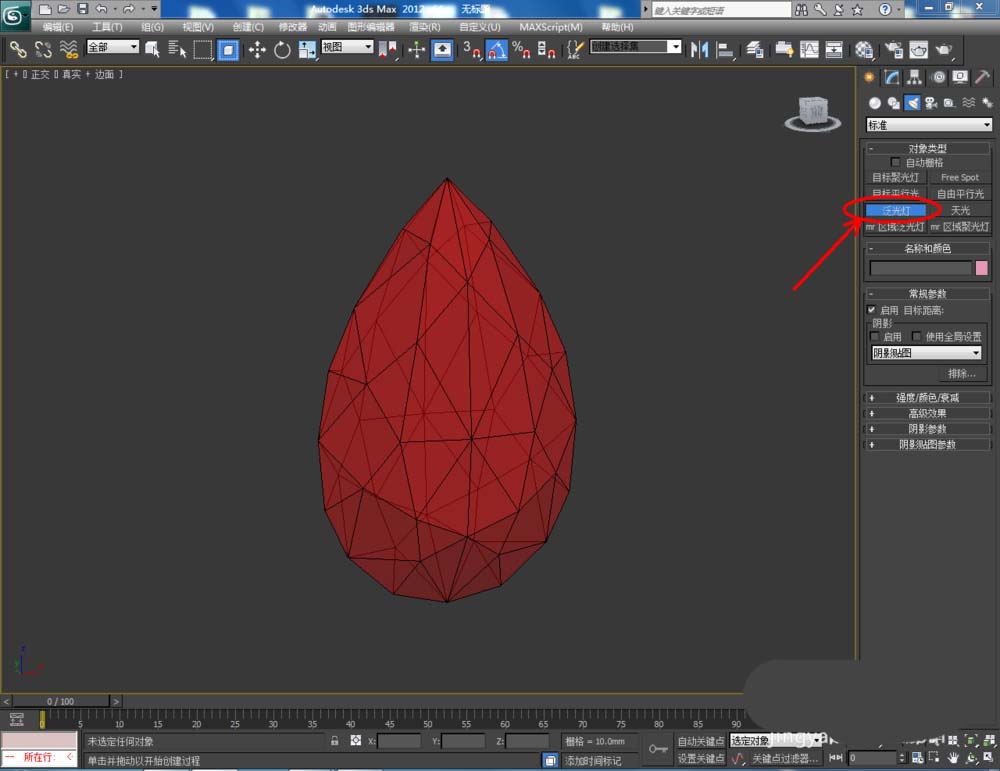Screen dimensions: 1000x771
Task: Enable the 自动栅格 checkbox
Action: pos(895,162)
